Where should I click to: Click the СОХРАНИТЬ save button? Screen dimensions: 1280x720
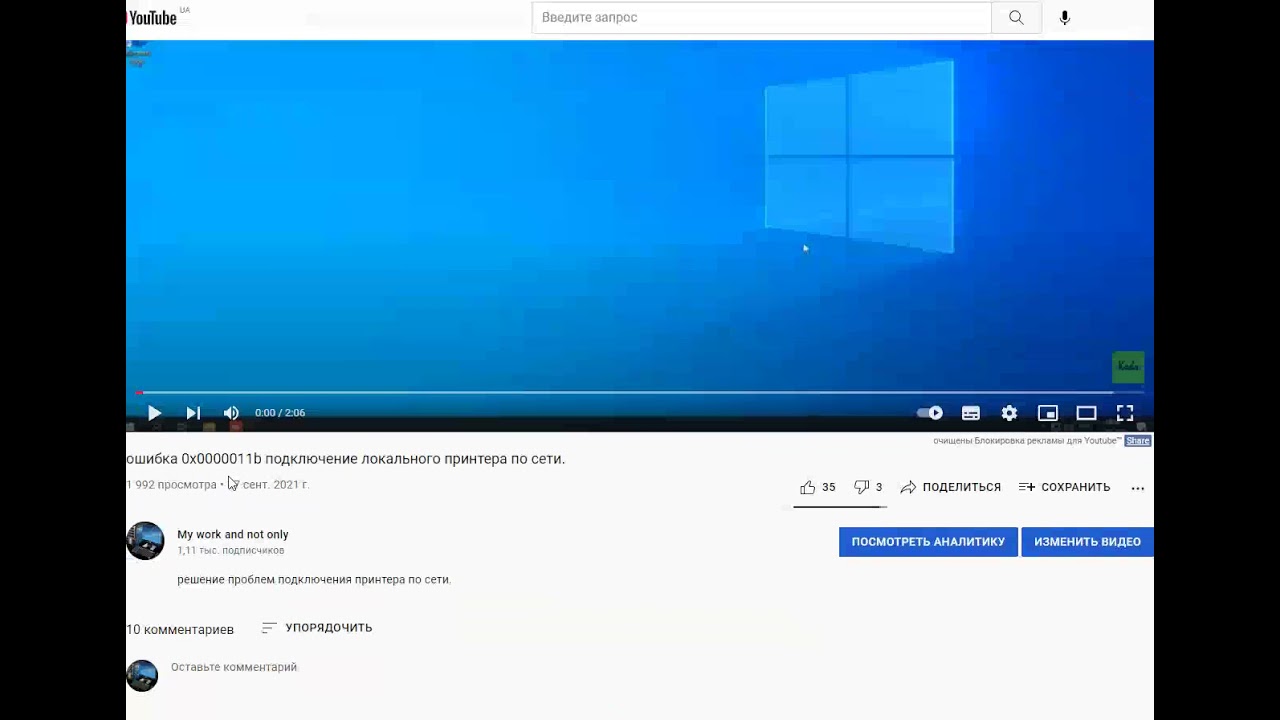1064,487
